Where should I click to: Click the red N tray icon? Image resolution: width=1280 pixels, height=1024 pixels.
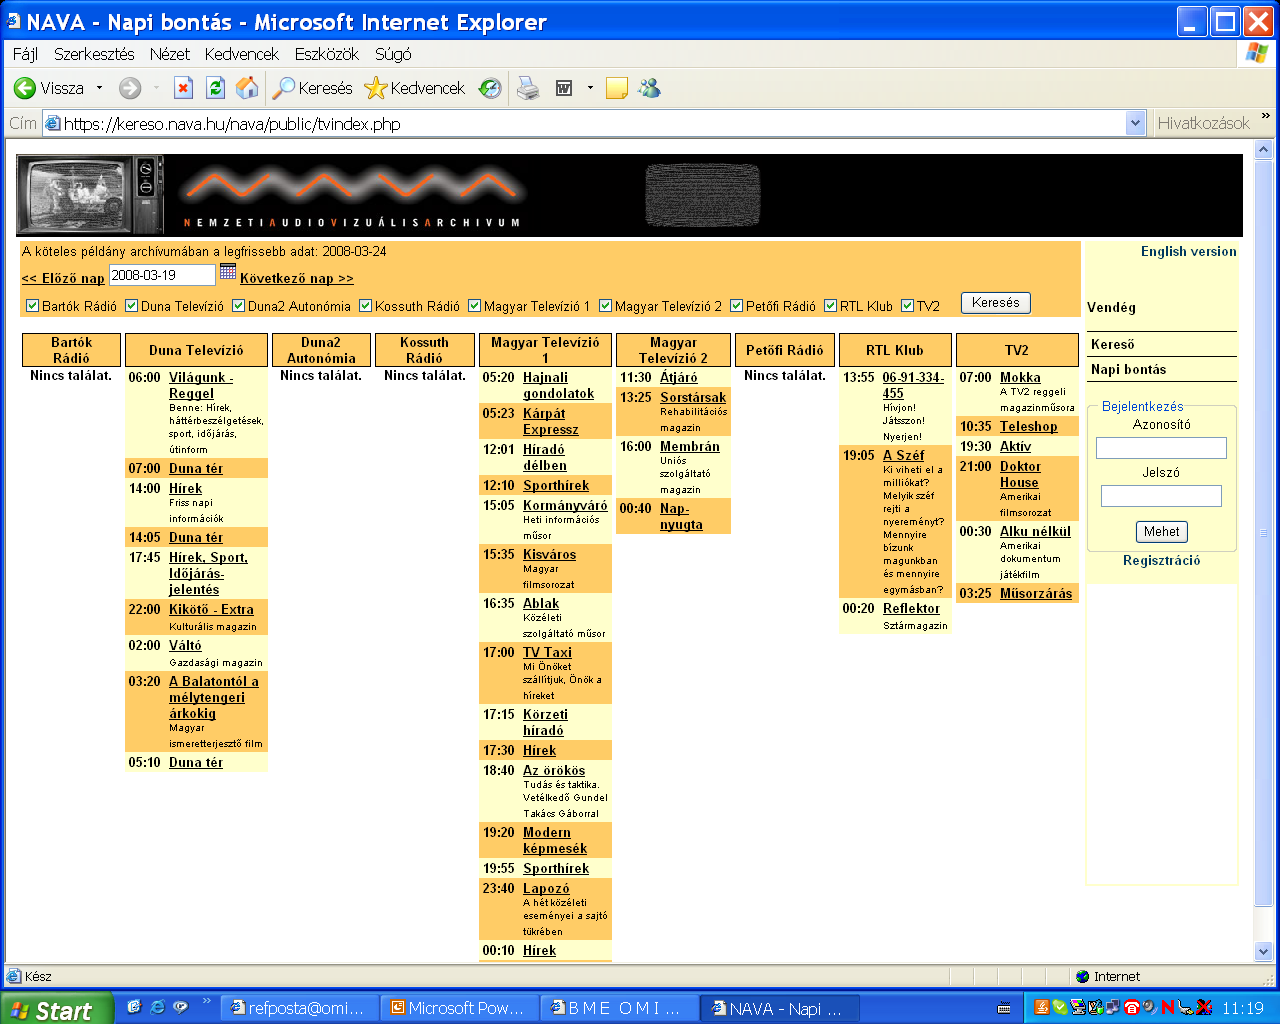pos(1167,1007)
